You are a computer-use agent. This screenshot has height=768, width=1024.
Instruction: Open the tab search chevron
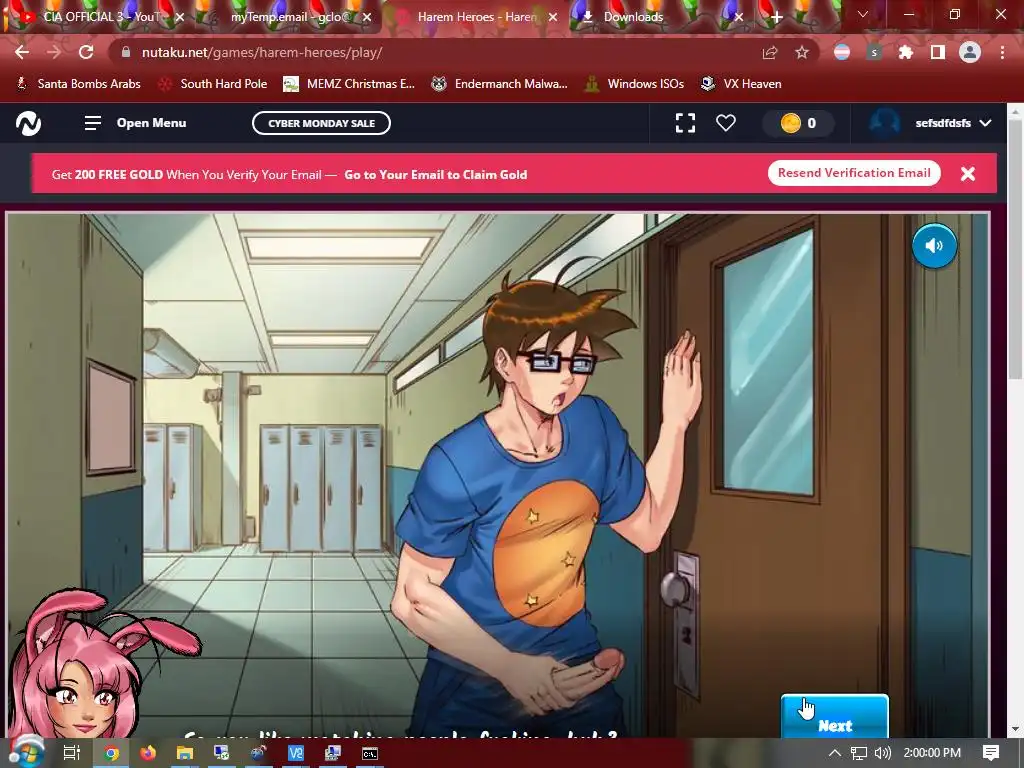(x=863, y=14)
